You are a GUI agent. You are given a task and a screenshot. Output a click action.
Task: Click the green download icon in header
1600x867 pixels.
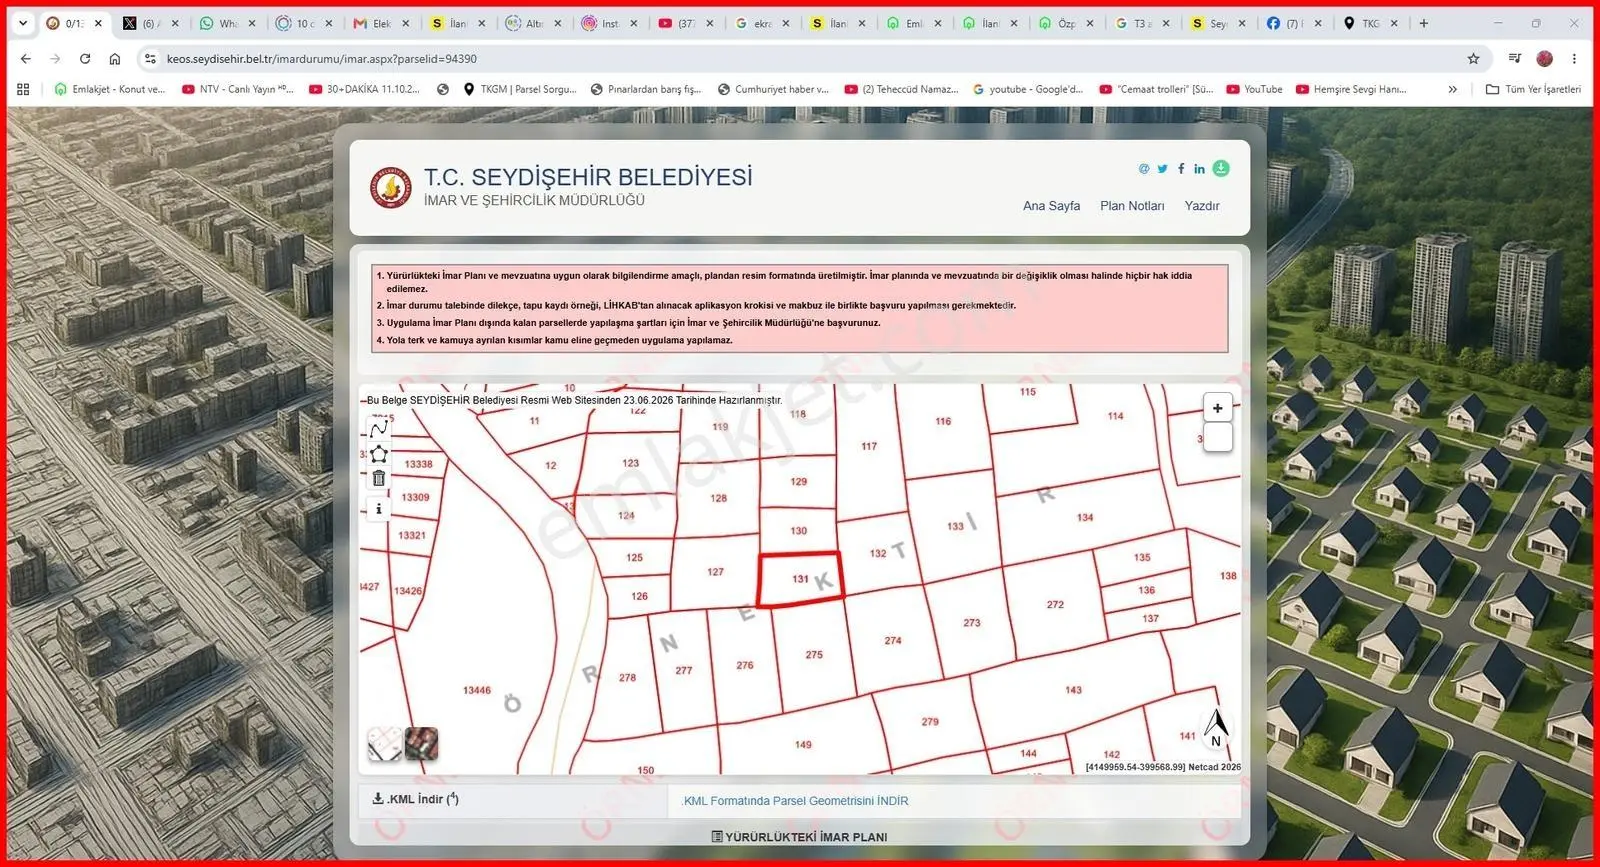click(1221, 168)
